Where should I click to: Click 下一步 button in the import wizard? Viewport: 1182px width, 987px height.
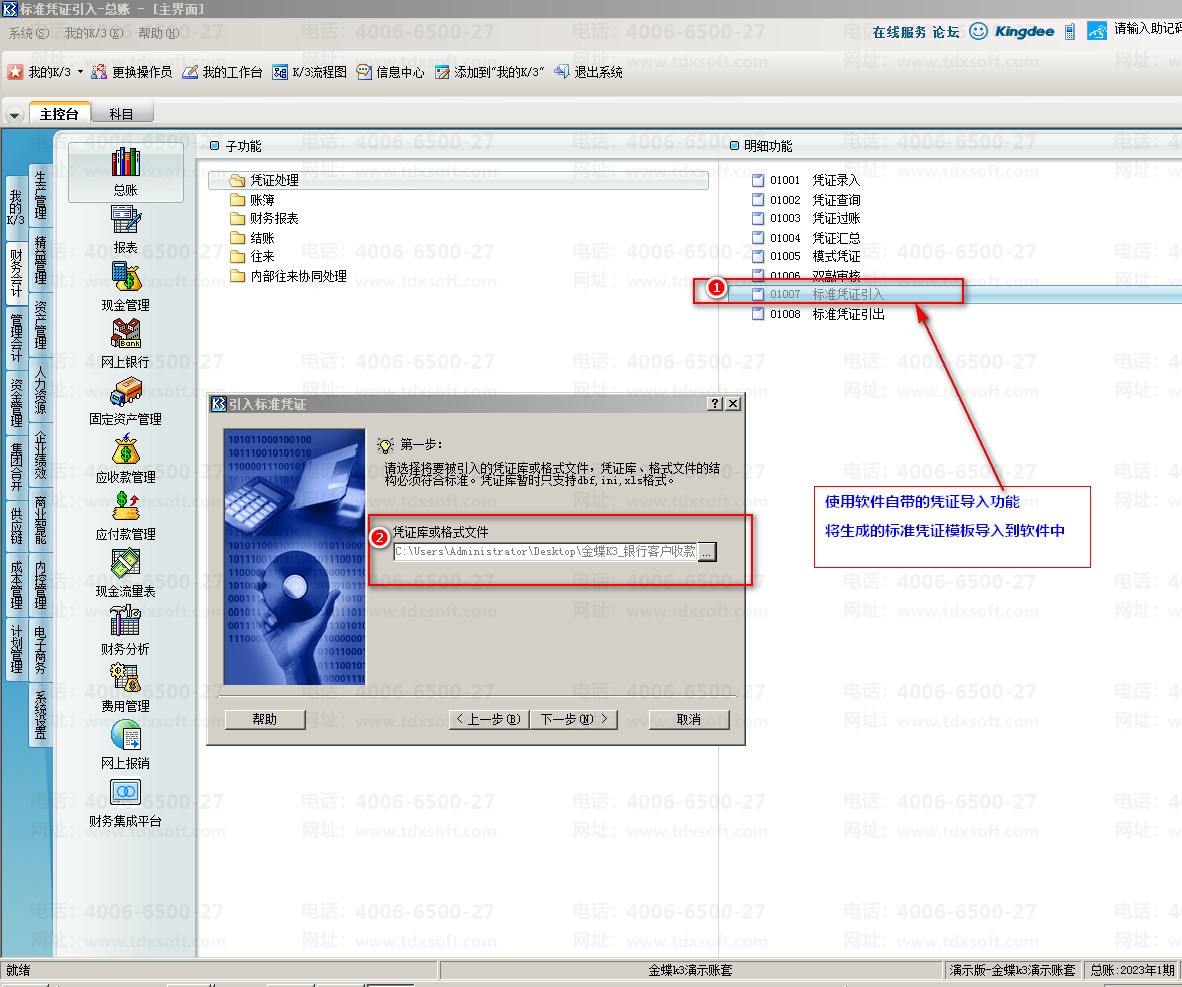(574, 719)
